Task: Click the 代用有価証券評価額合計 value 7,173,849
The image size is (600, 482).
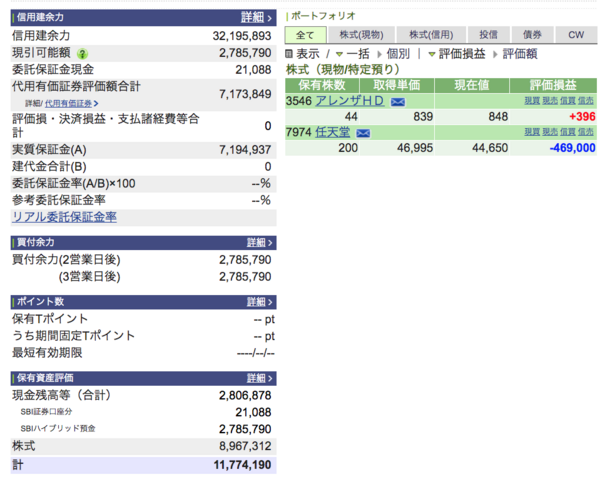Action: [245, 94]
